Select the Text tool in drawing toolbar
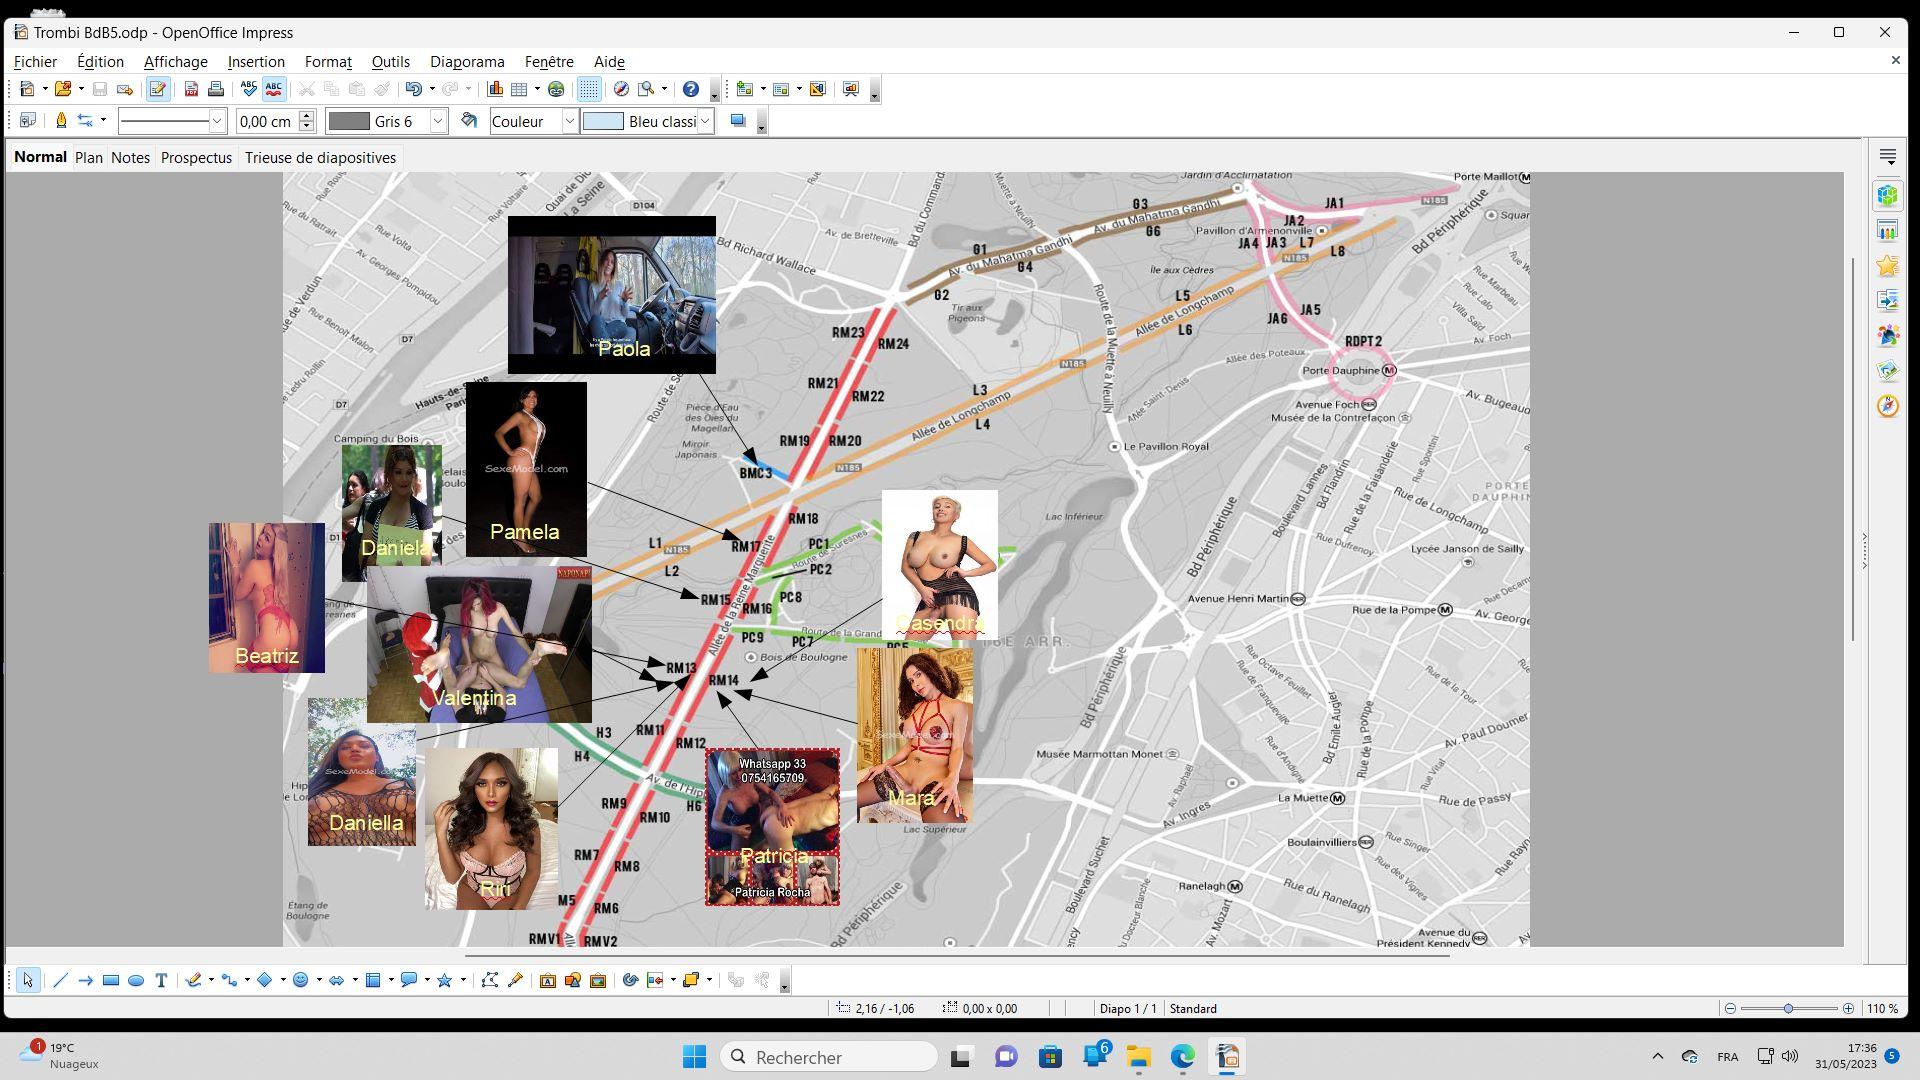The image size is (1920, 1080). tap(161, 981)
